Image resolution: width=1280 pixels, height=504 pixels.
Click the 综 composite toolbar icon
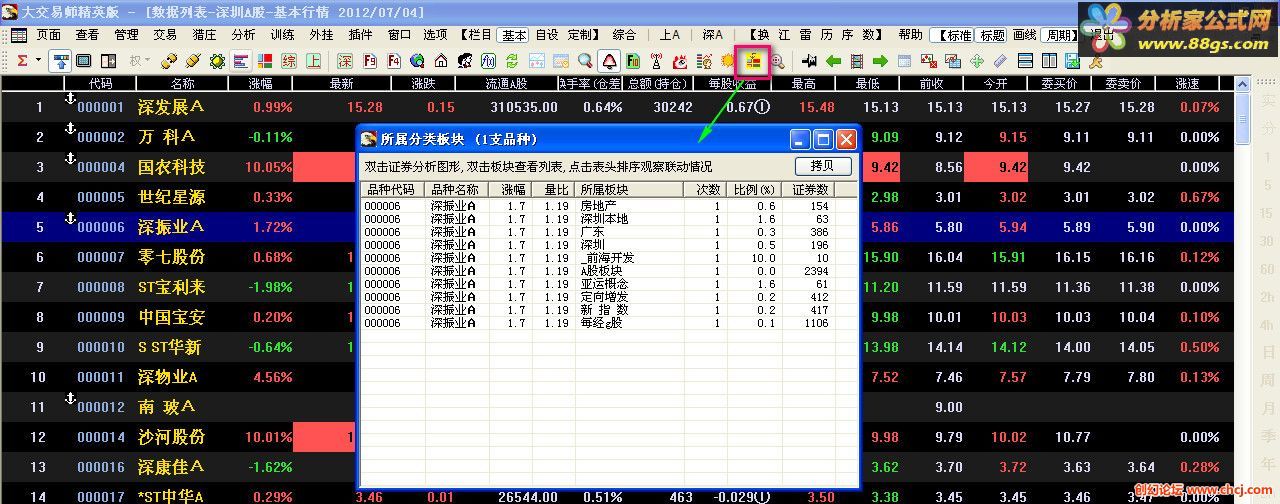tap(289, 60)
